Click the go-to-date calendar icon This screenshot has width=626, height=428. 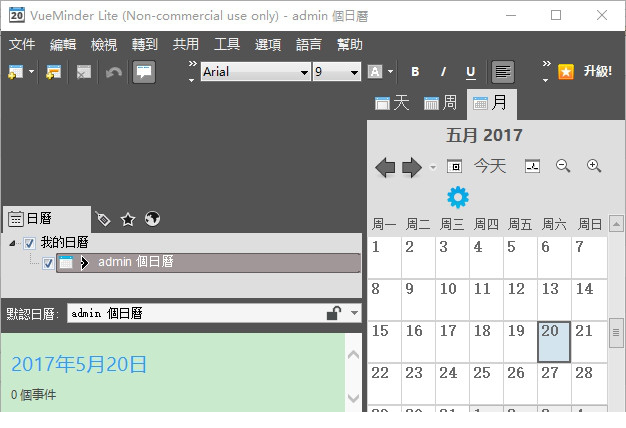pos(454,166)
